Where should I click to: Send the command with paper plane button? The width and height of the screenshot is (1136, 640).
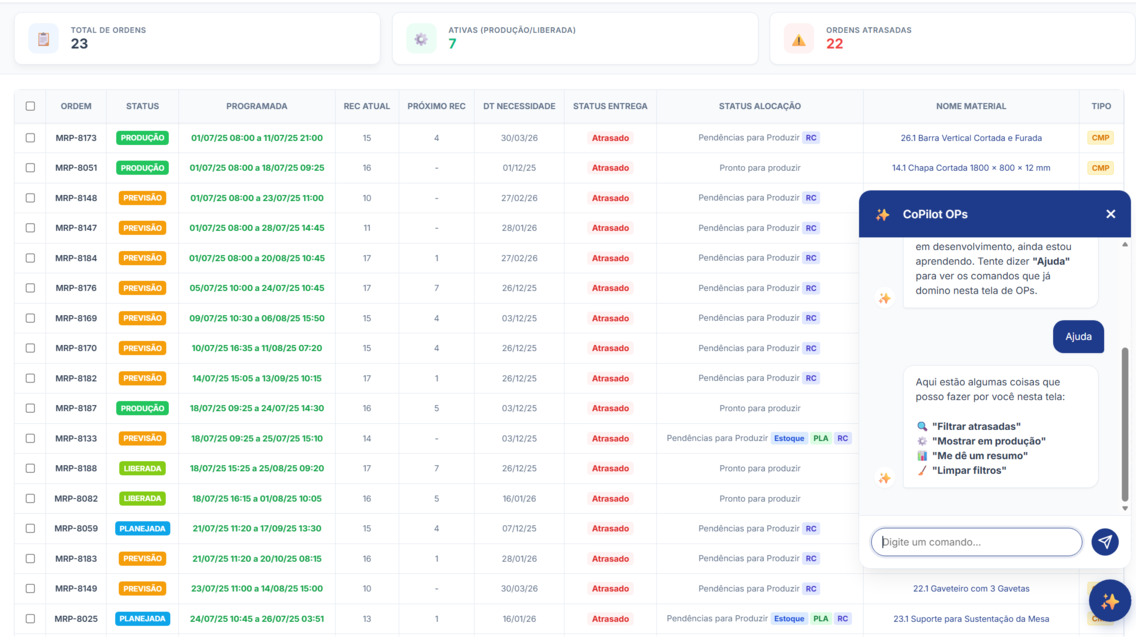tap(1104, 542)
